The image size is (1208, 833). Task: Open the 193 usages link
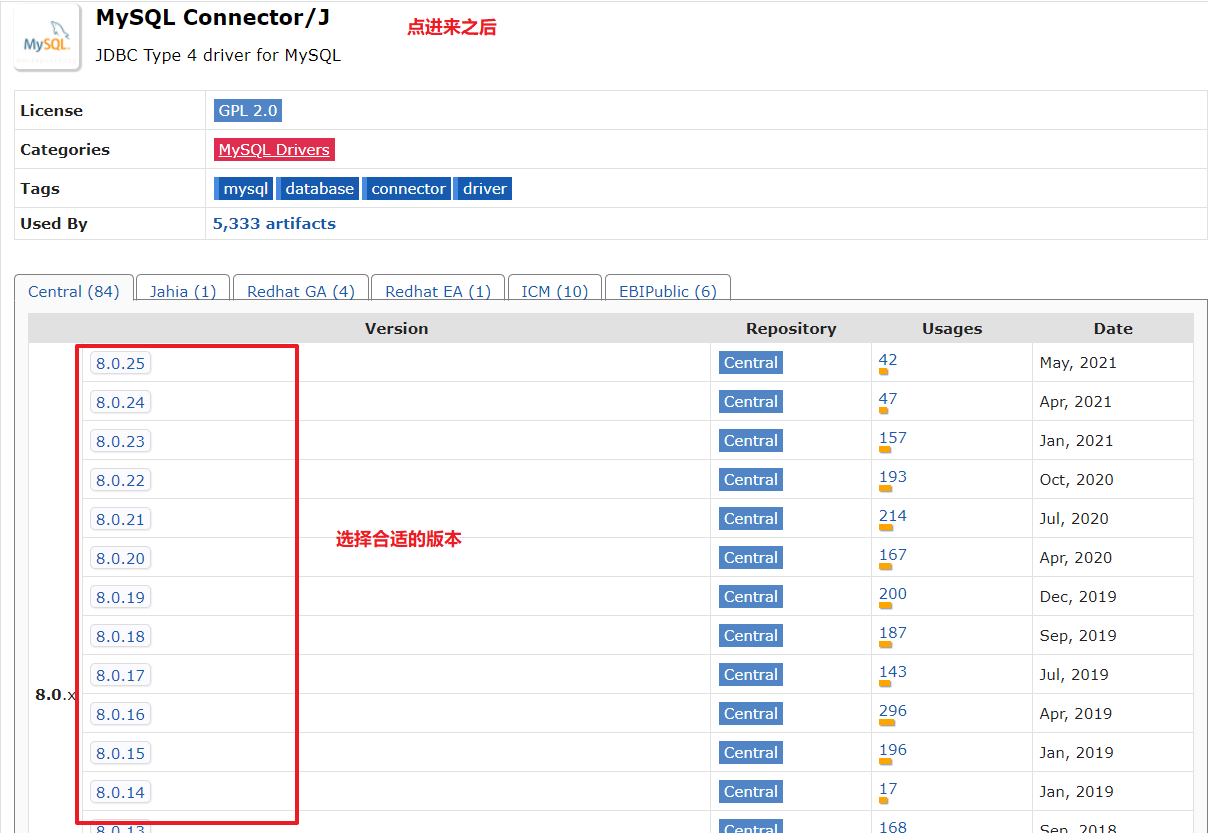pos(893,476)
